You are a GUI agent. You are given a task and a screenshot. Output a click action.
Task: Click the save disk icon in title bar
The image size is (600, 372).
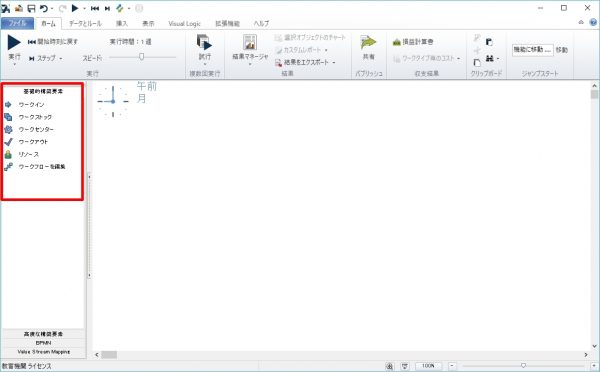(31, 8)
